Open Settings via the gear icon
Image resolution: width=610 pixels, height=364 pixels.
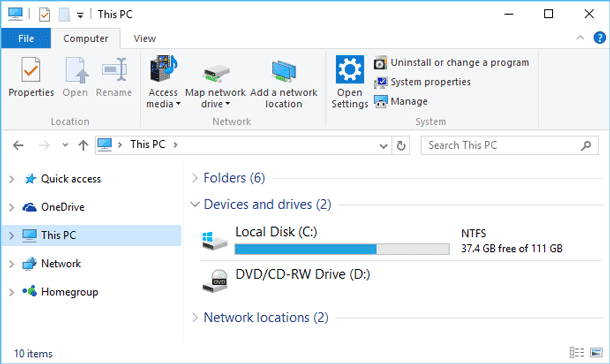tap(350, 69)
